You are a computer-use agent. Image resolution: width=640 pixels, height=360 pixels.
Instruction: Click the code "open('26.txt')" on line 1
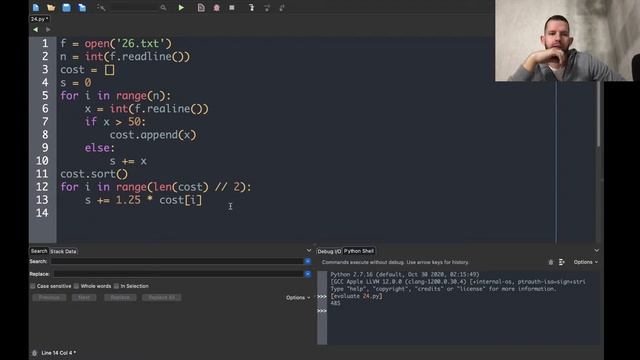pyautogui.click(x=128, y=44)
